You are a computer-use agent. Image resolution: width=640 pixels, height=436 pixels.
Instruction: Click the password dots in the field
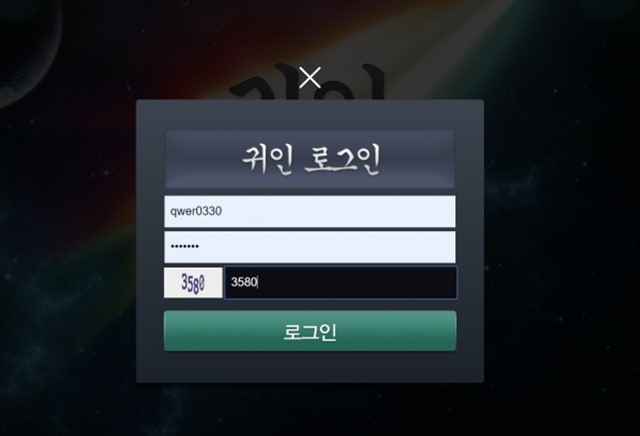click(x=184, y=246)
